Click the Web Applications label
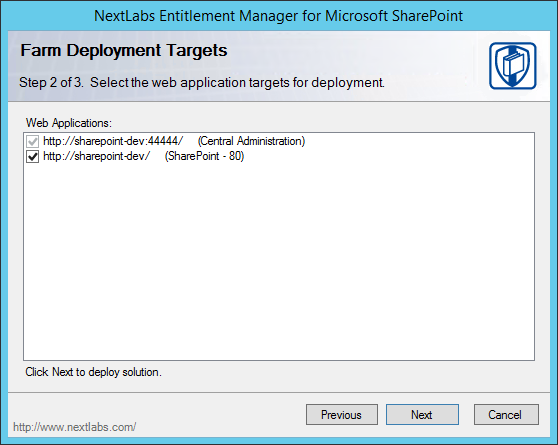The height and width of the screenshot is (445, 558). [x=69, y=123]
